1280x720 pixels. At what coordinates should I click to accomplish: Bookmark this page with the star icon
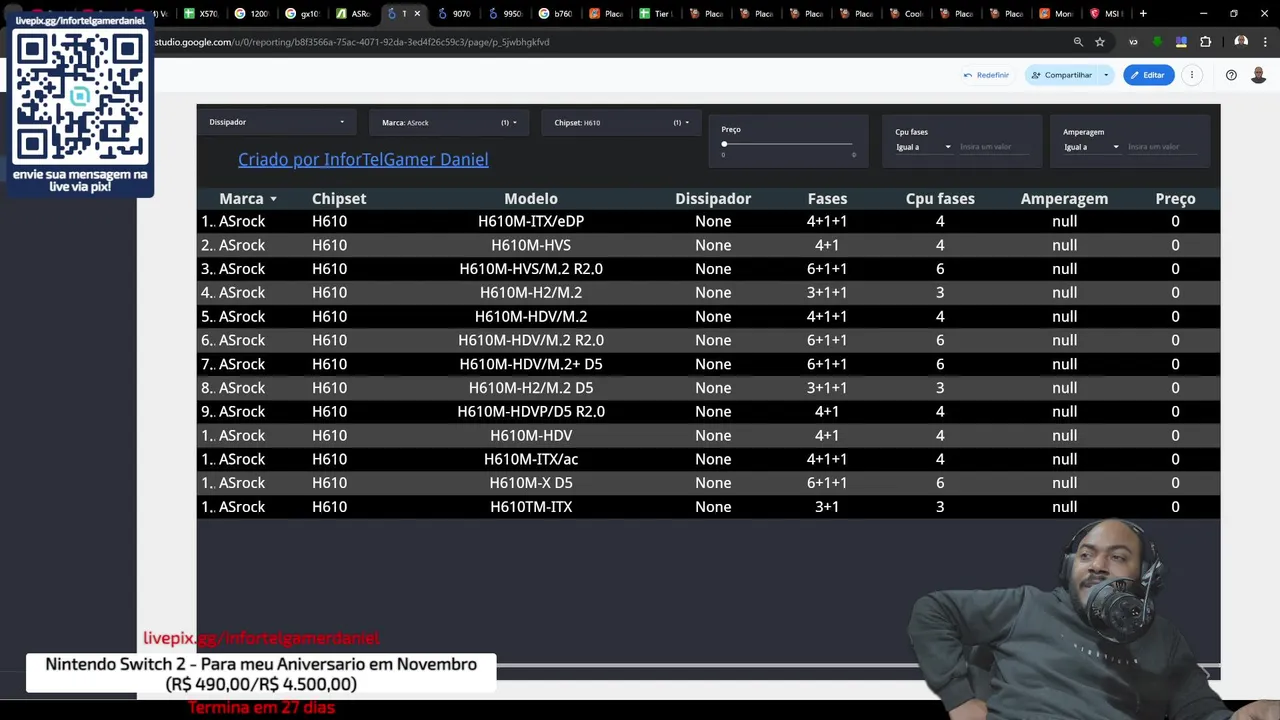coord(1100,42)
